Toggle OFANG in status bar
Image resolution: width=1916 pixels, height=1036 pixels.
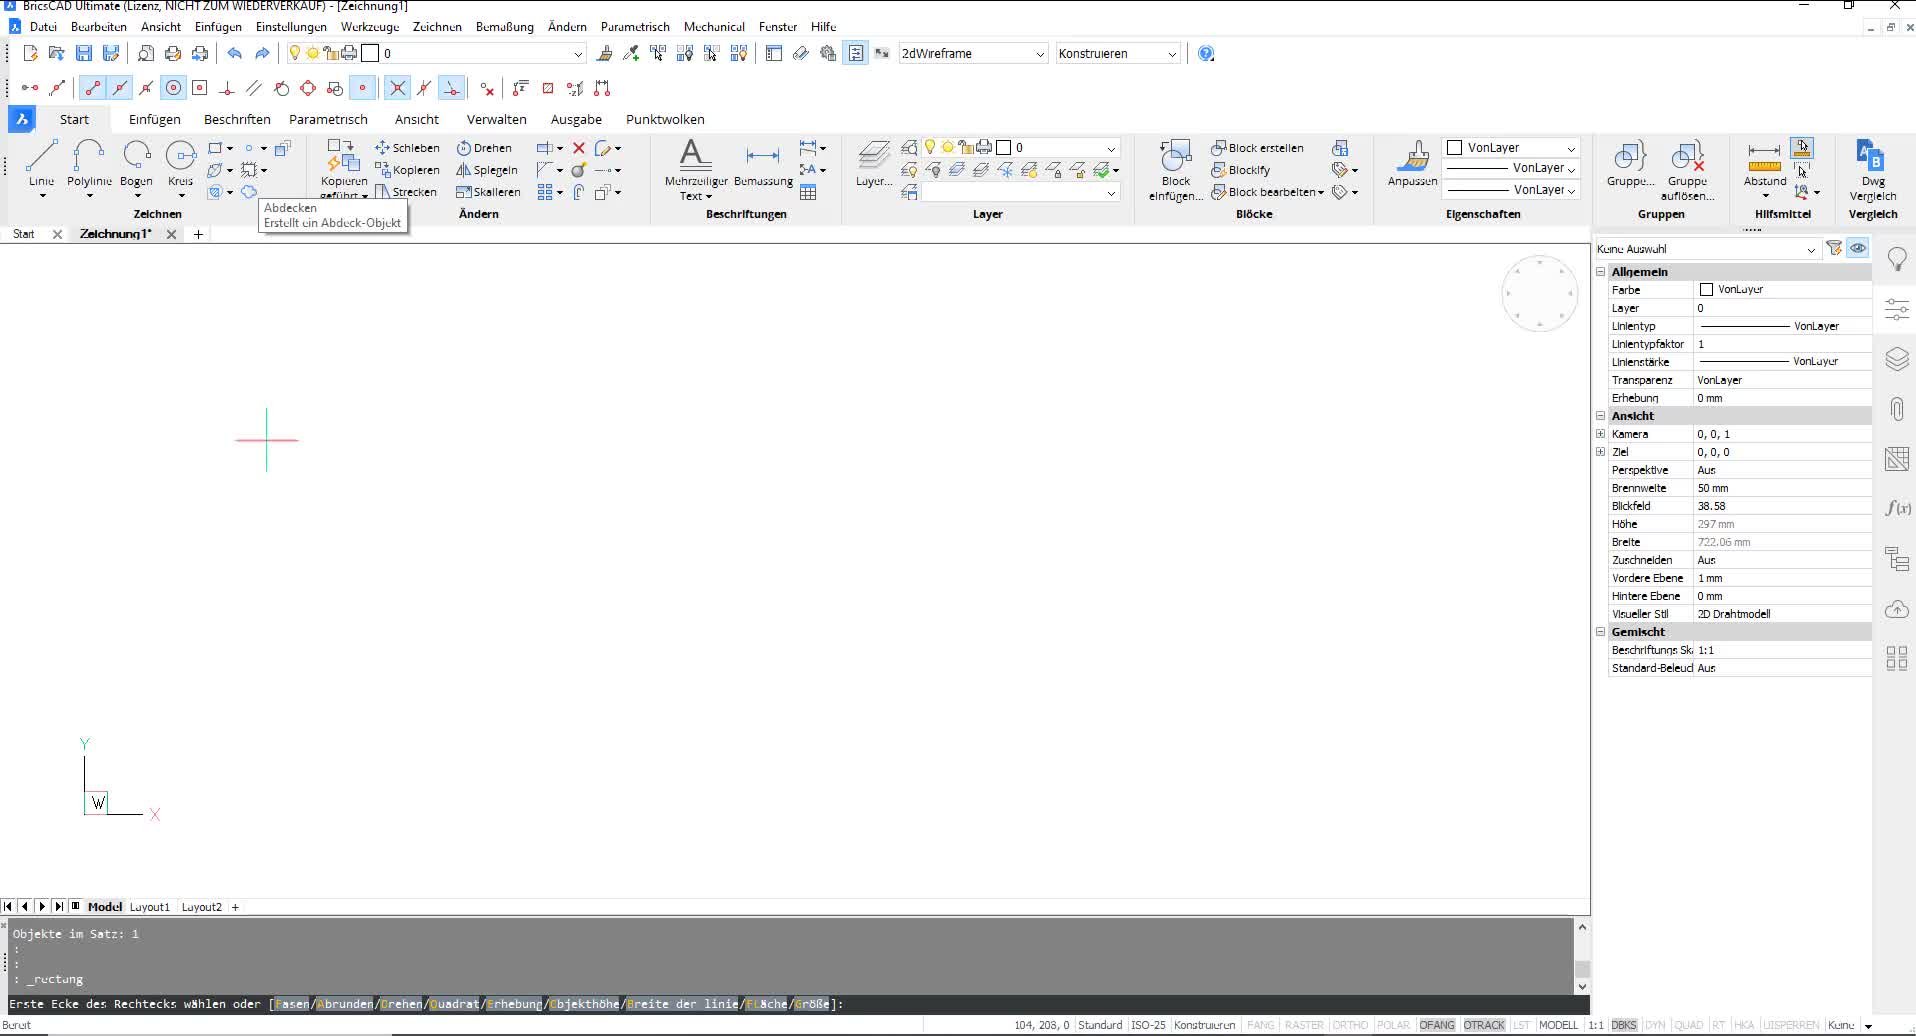[x=1436, y=1025]
